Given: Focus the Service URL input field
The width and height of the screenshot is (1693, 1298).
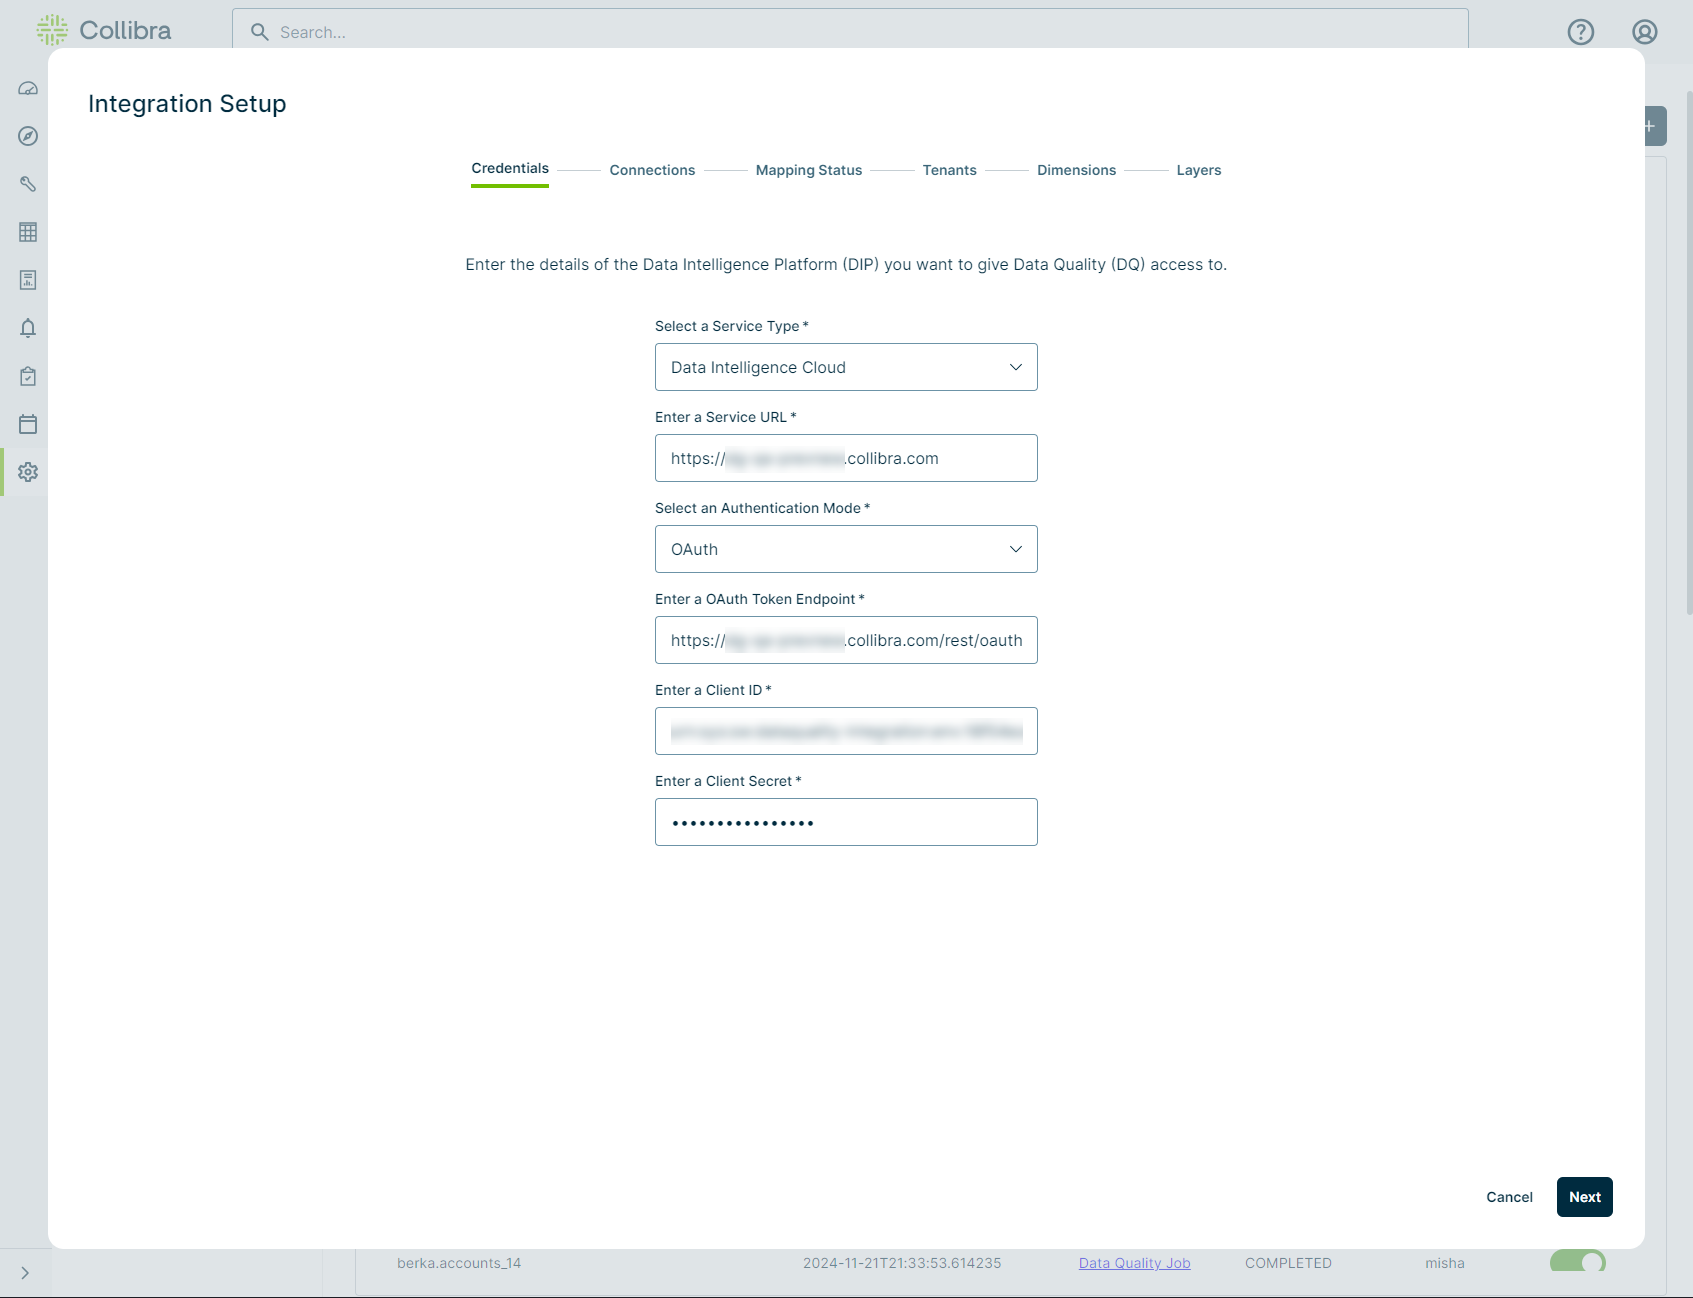Looking at the screenshot, I should click(846, 458).
